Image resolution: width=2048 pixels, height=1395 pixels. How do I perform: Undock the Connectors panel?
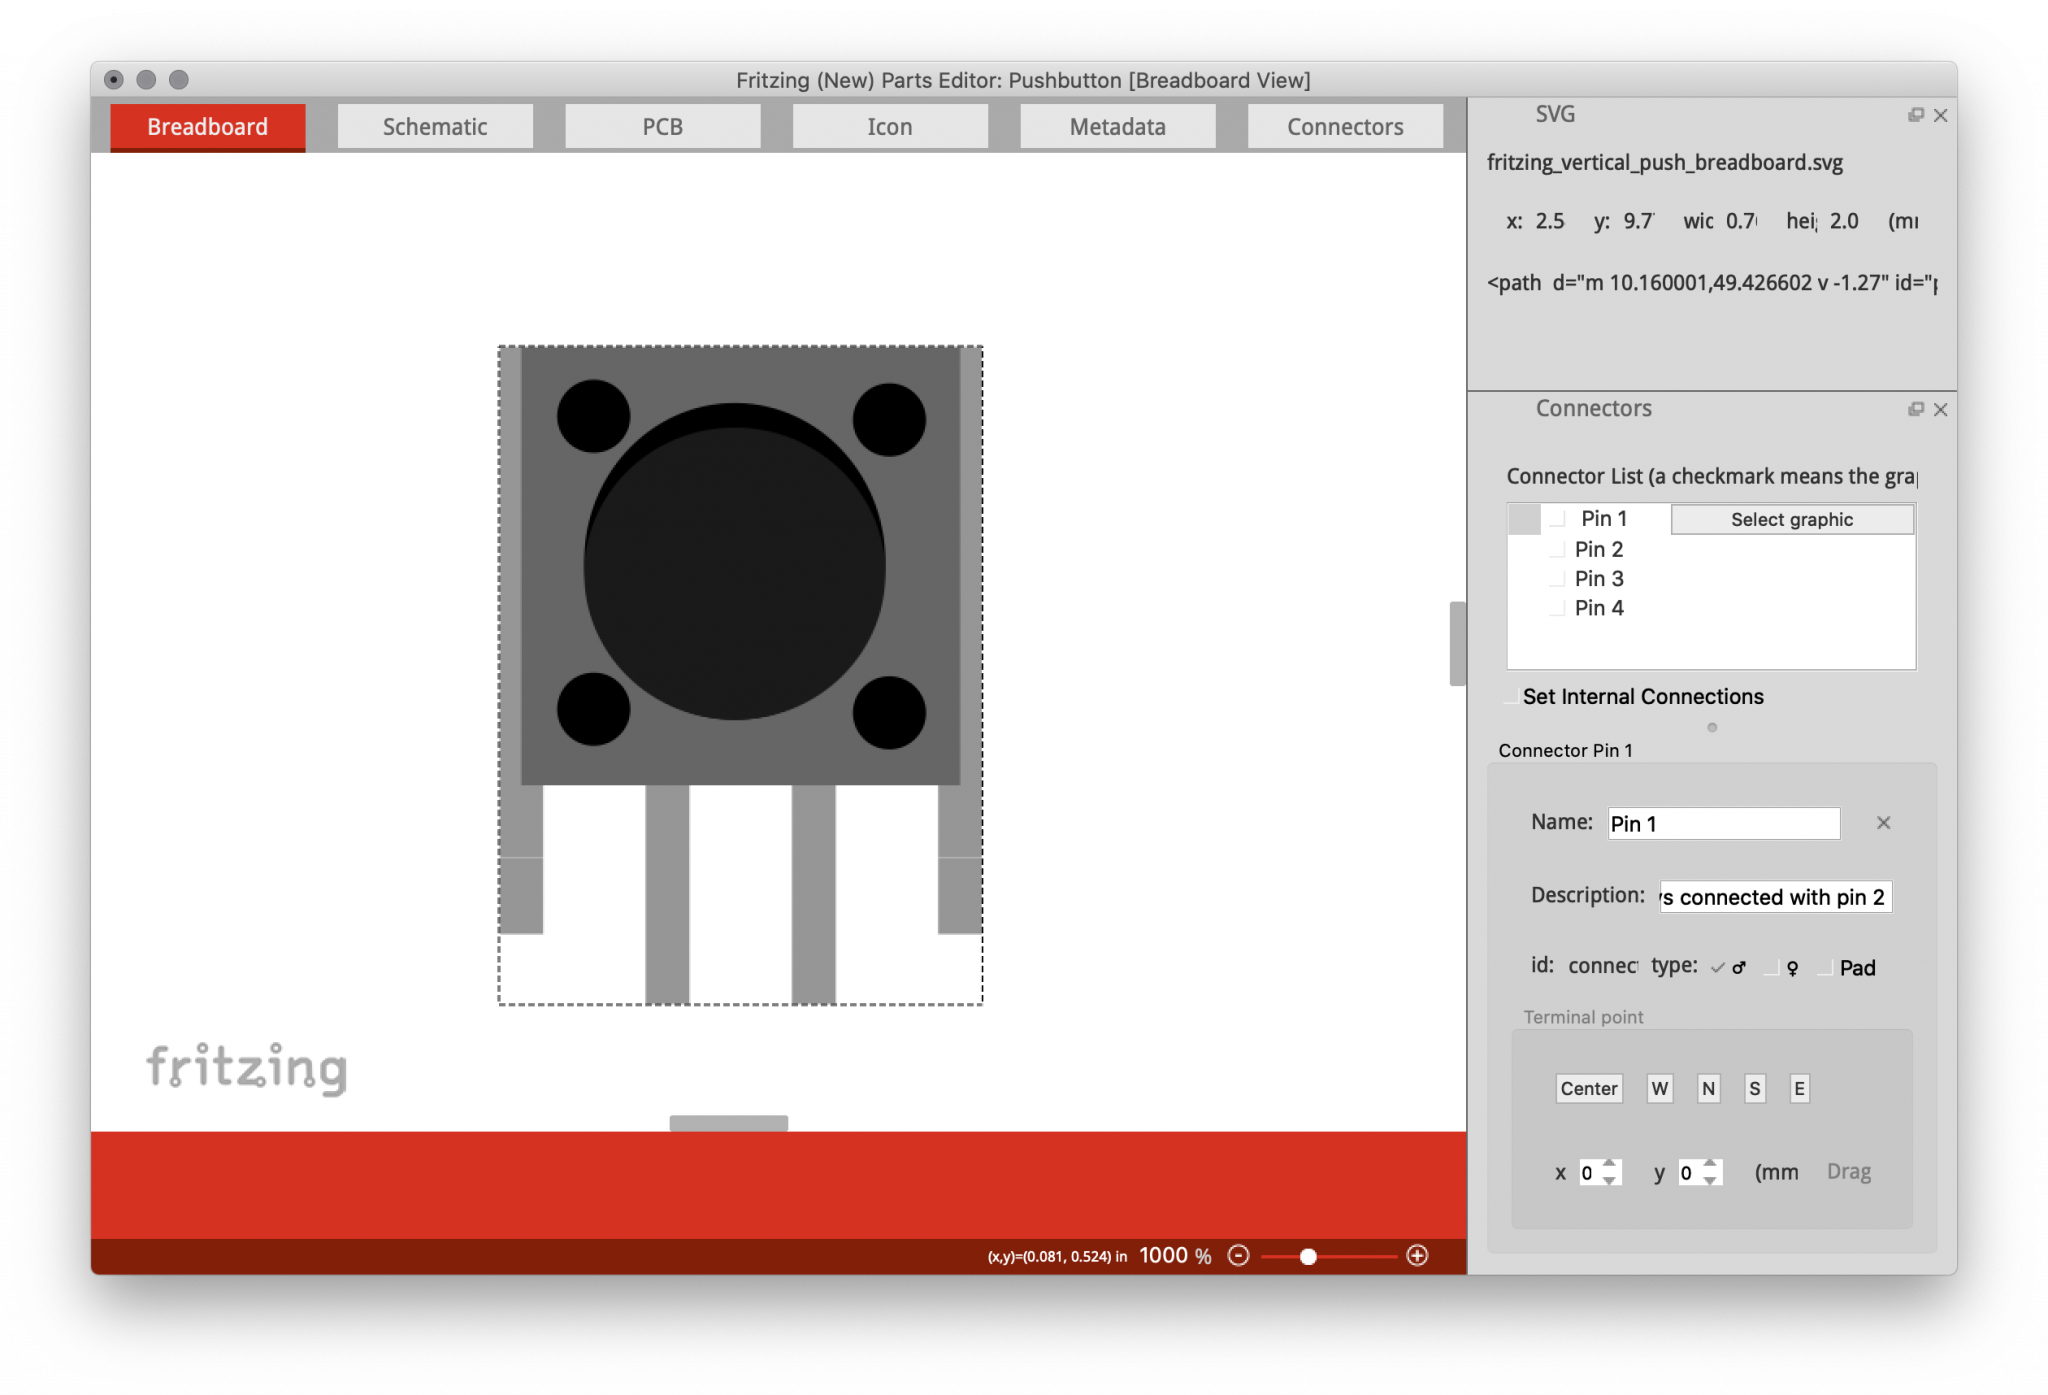tap(1915, 409)
